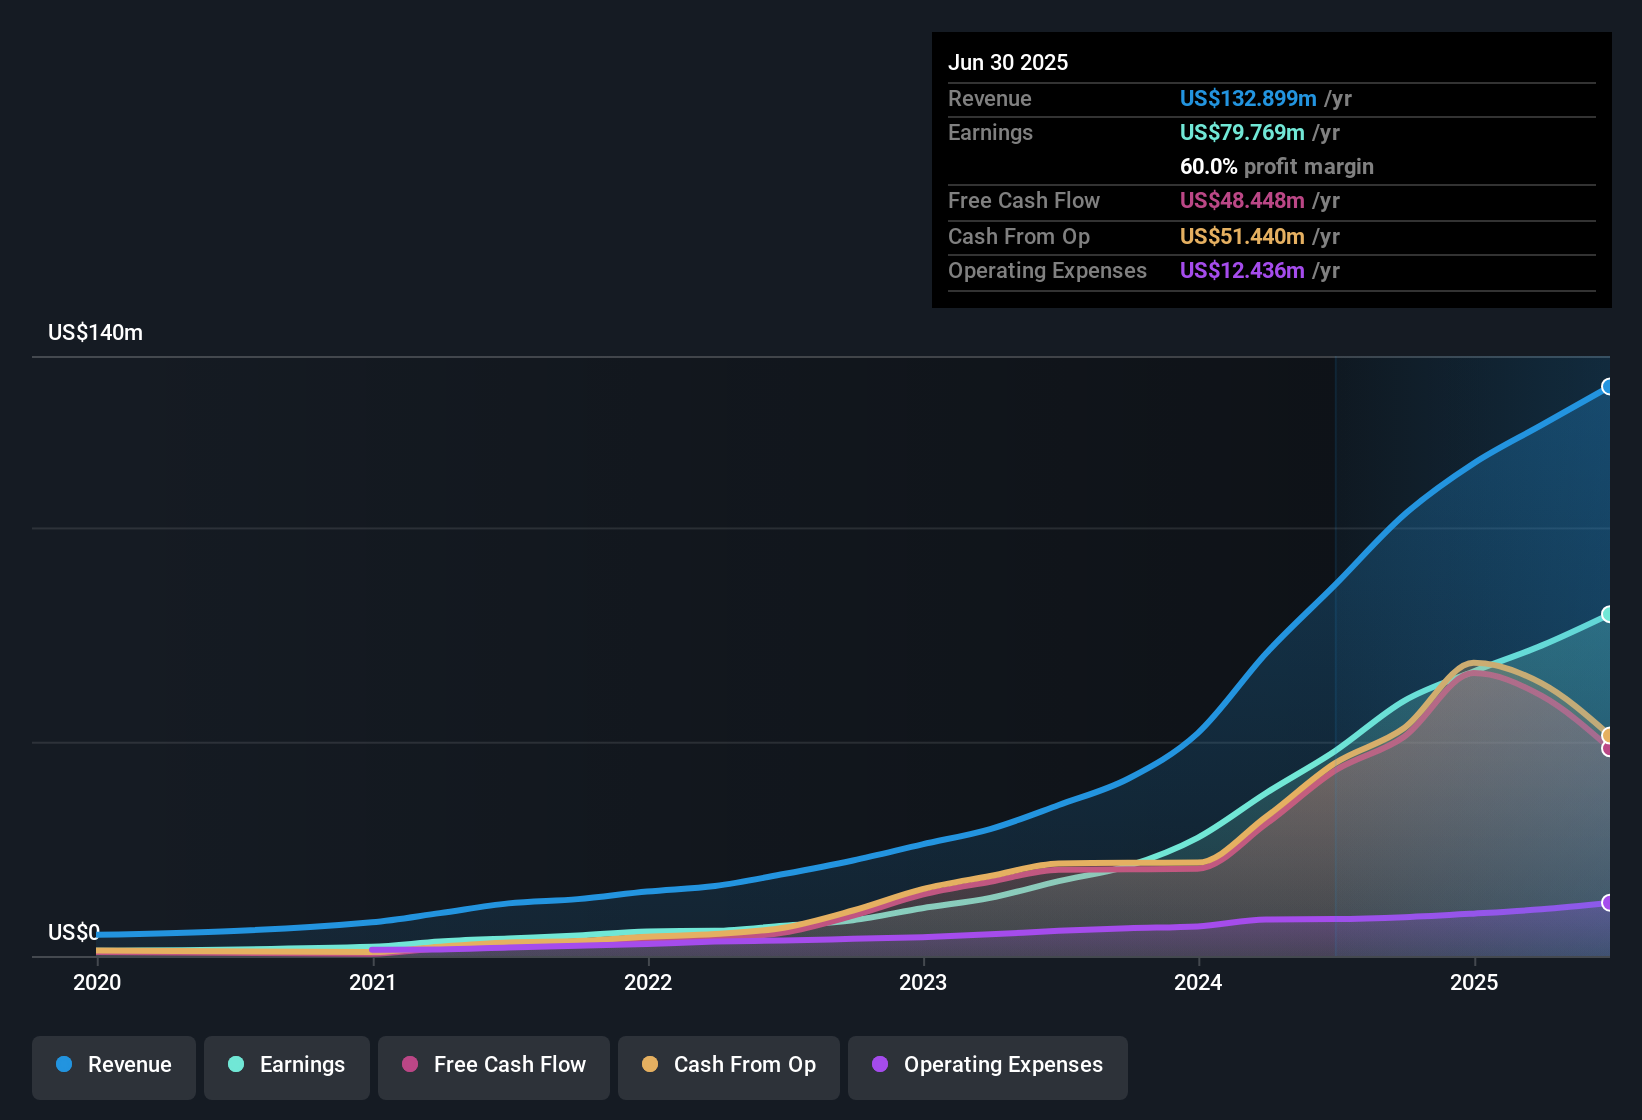Click the Cash From Op endpoint marker
This screenshot has width=1642, height=1120.
pos(1608,735)
